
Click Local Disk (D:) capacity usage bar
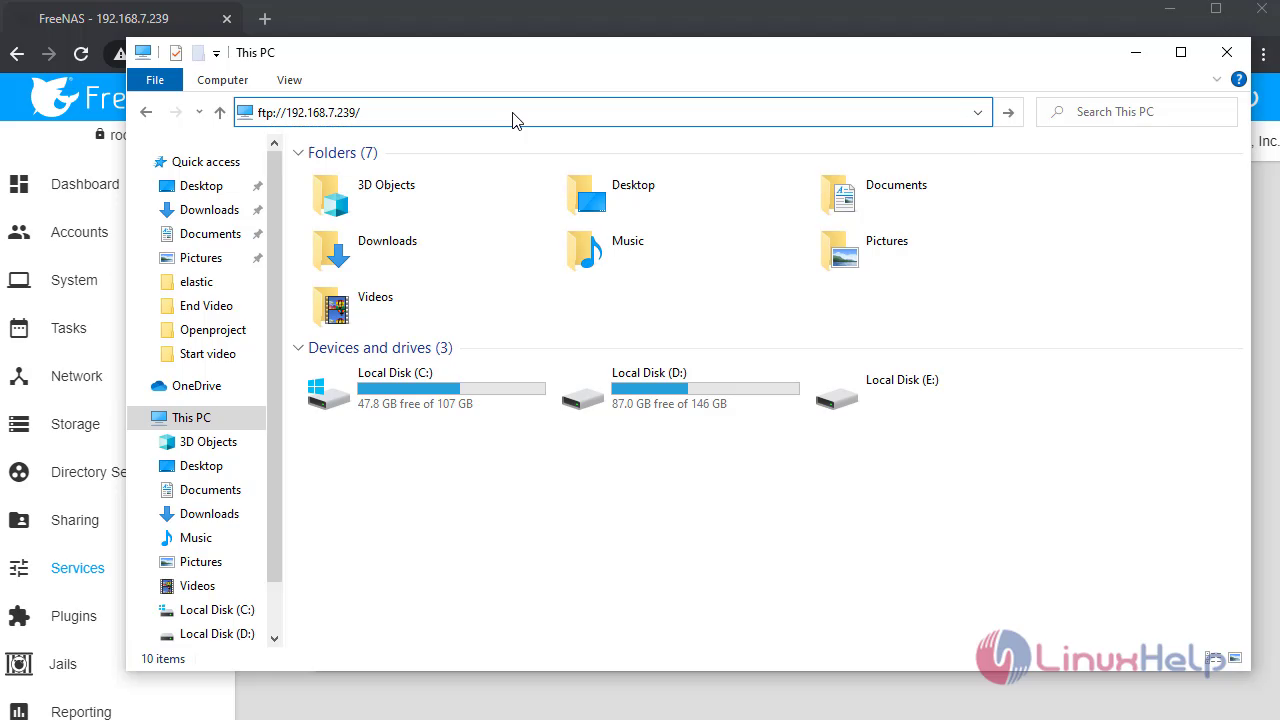click(705, 388)
